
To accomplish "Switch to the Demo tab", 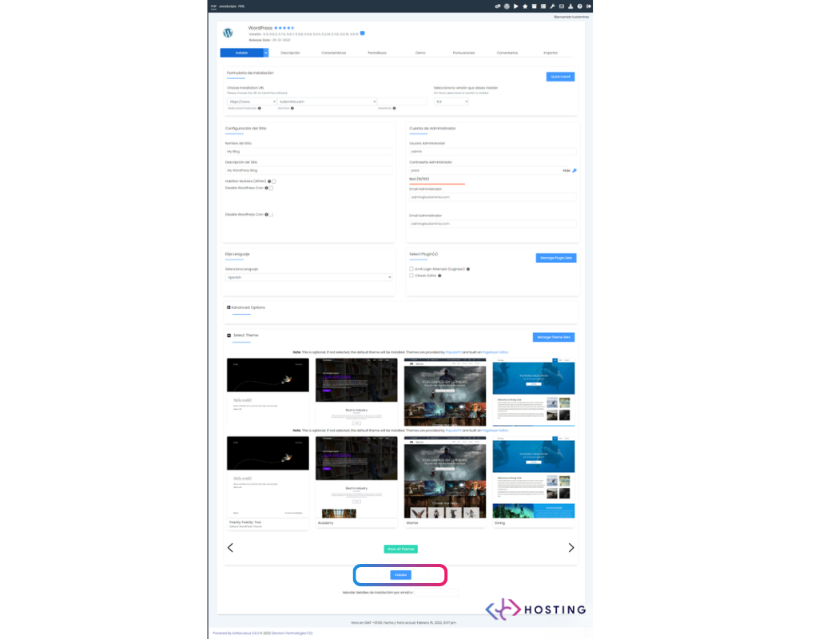I will [420, 52].
